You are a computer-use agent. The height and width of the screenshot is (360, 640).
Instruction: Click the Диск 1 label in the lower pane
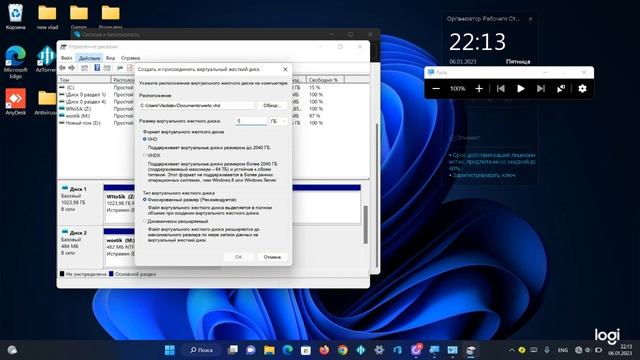[x=78, y=189]
